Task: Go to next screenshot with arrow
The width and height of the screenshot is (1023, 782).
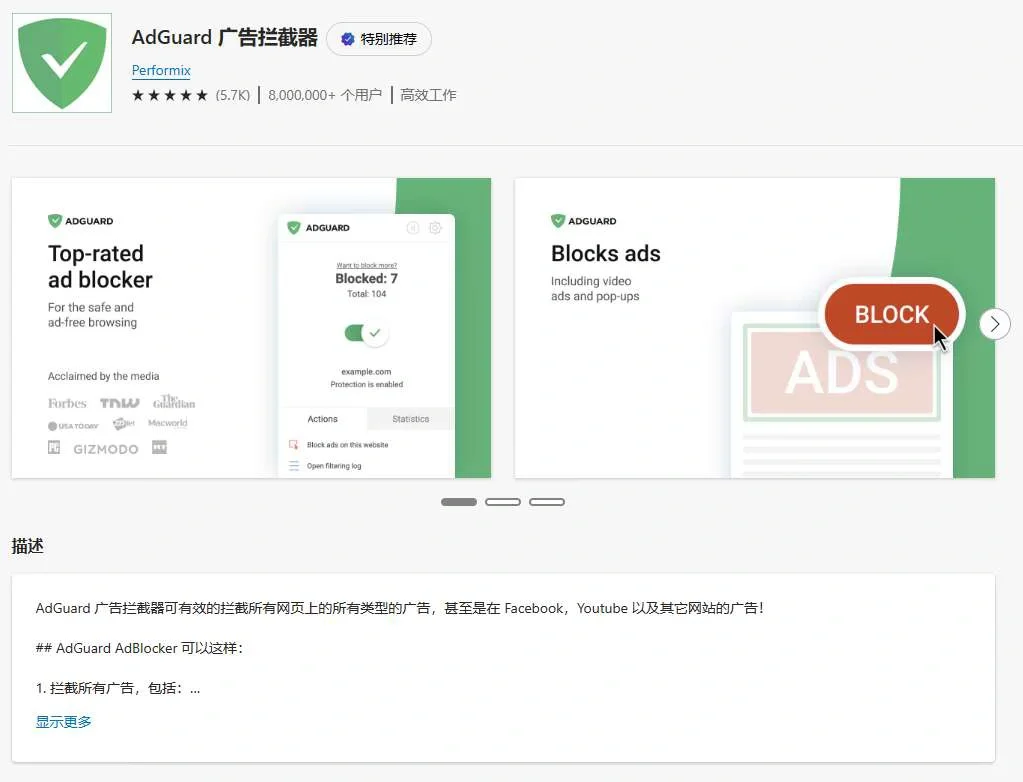Action: (995, 324)
